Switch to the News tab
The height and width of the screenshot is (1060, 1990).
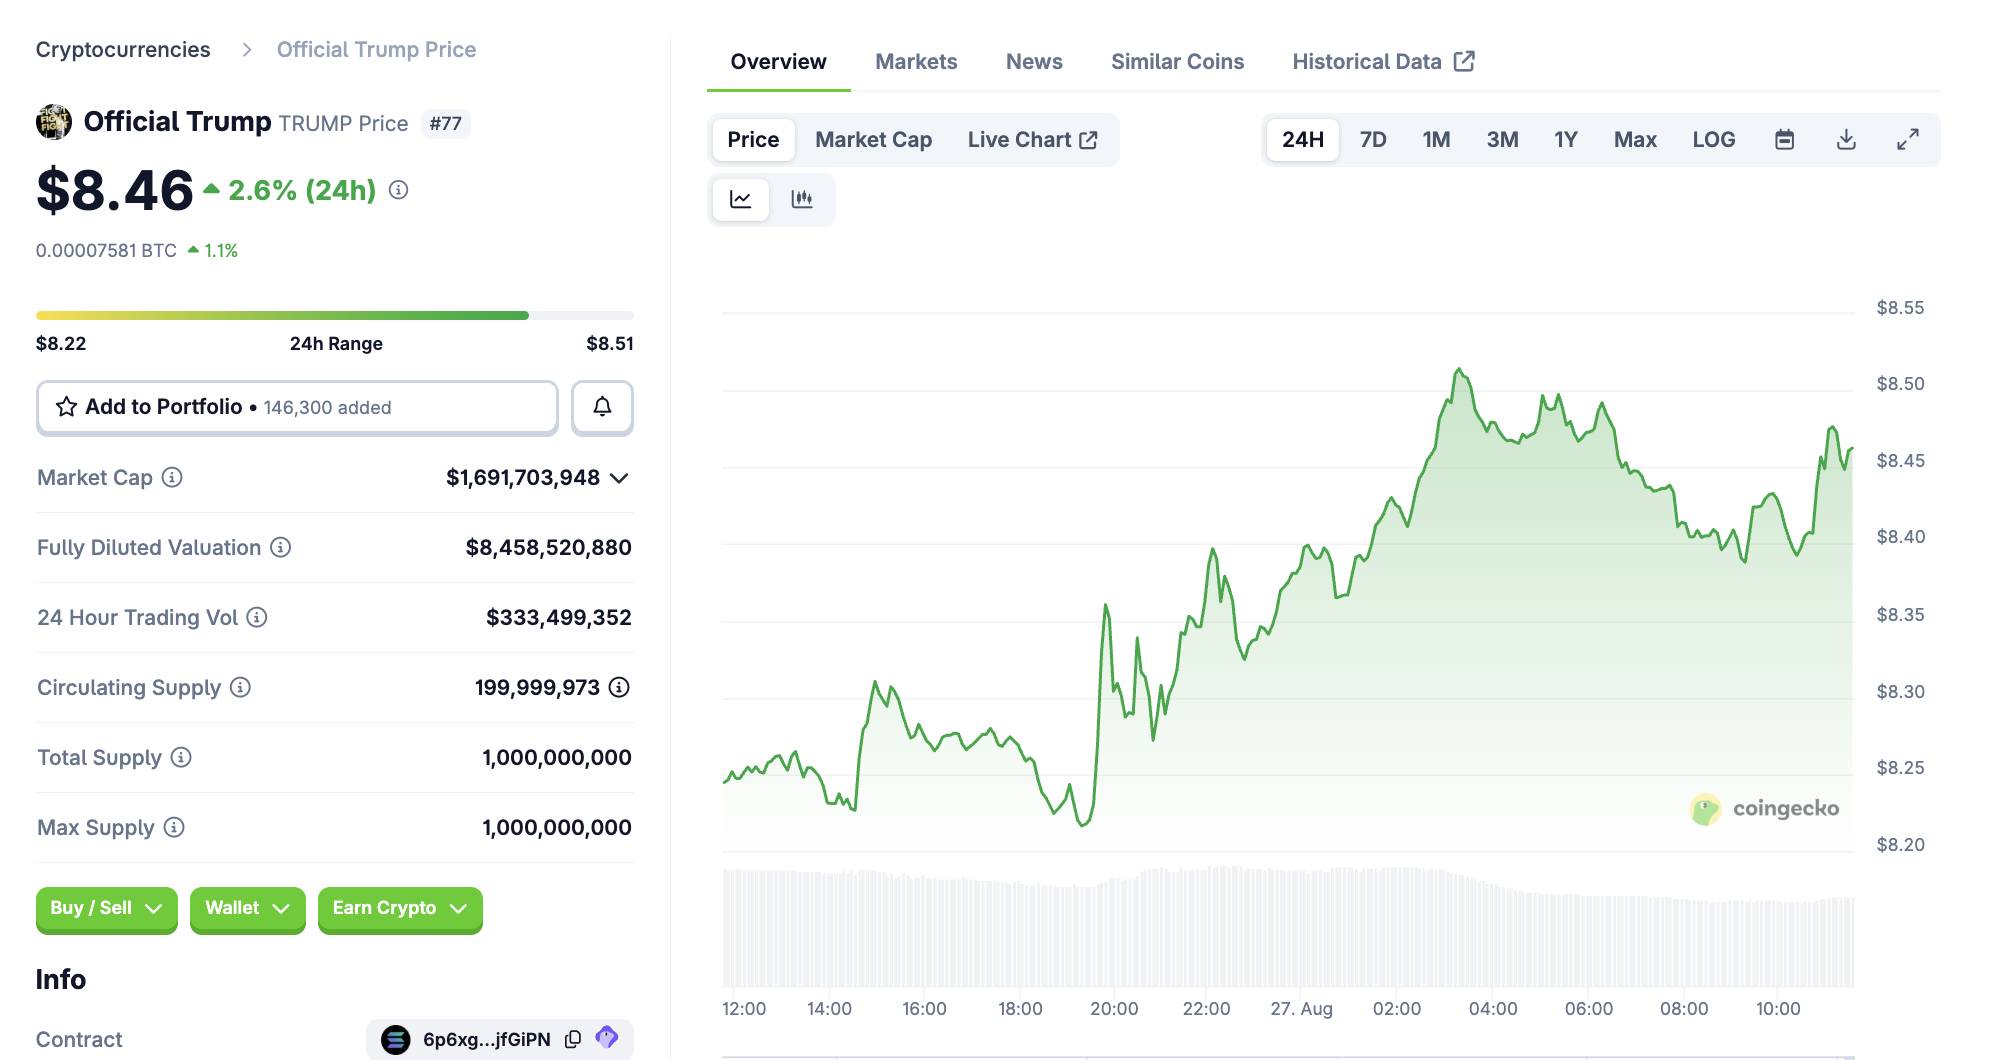pyautogui.click(x=1034, y=62)
